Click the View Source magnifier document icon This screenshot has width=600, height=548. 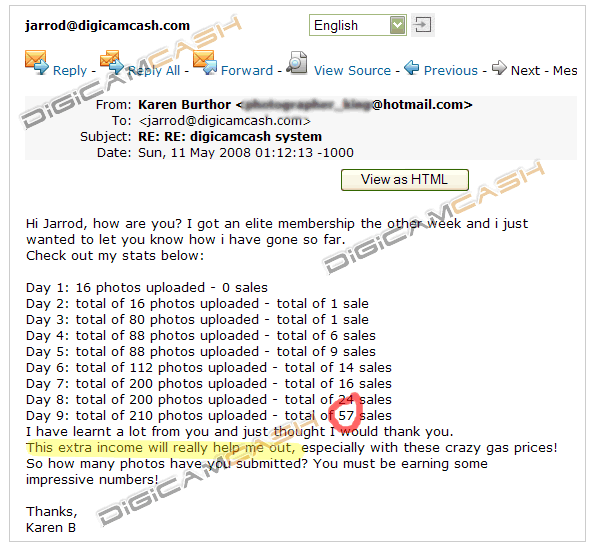297,62
